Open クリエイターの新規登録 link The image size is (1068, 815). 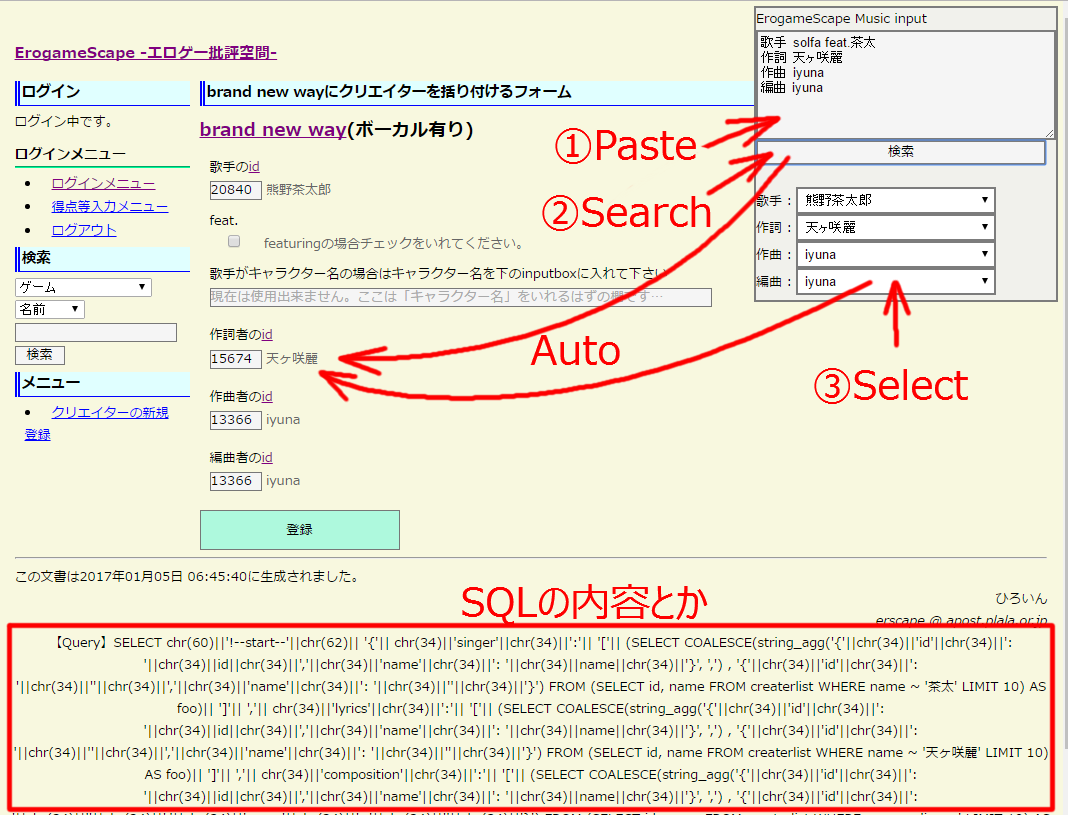coord(109,413)
